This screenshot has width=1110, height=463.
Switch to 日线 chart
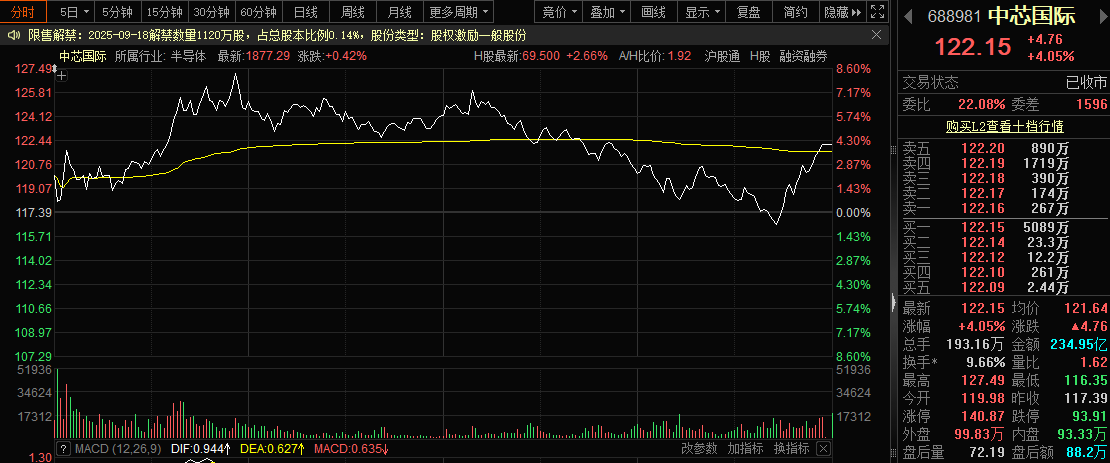306,12
